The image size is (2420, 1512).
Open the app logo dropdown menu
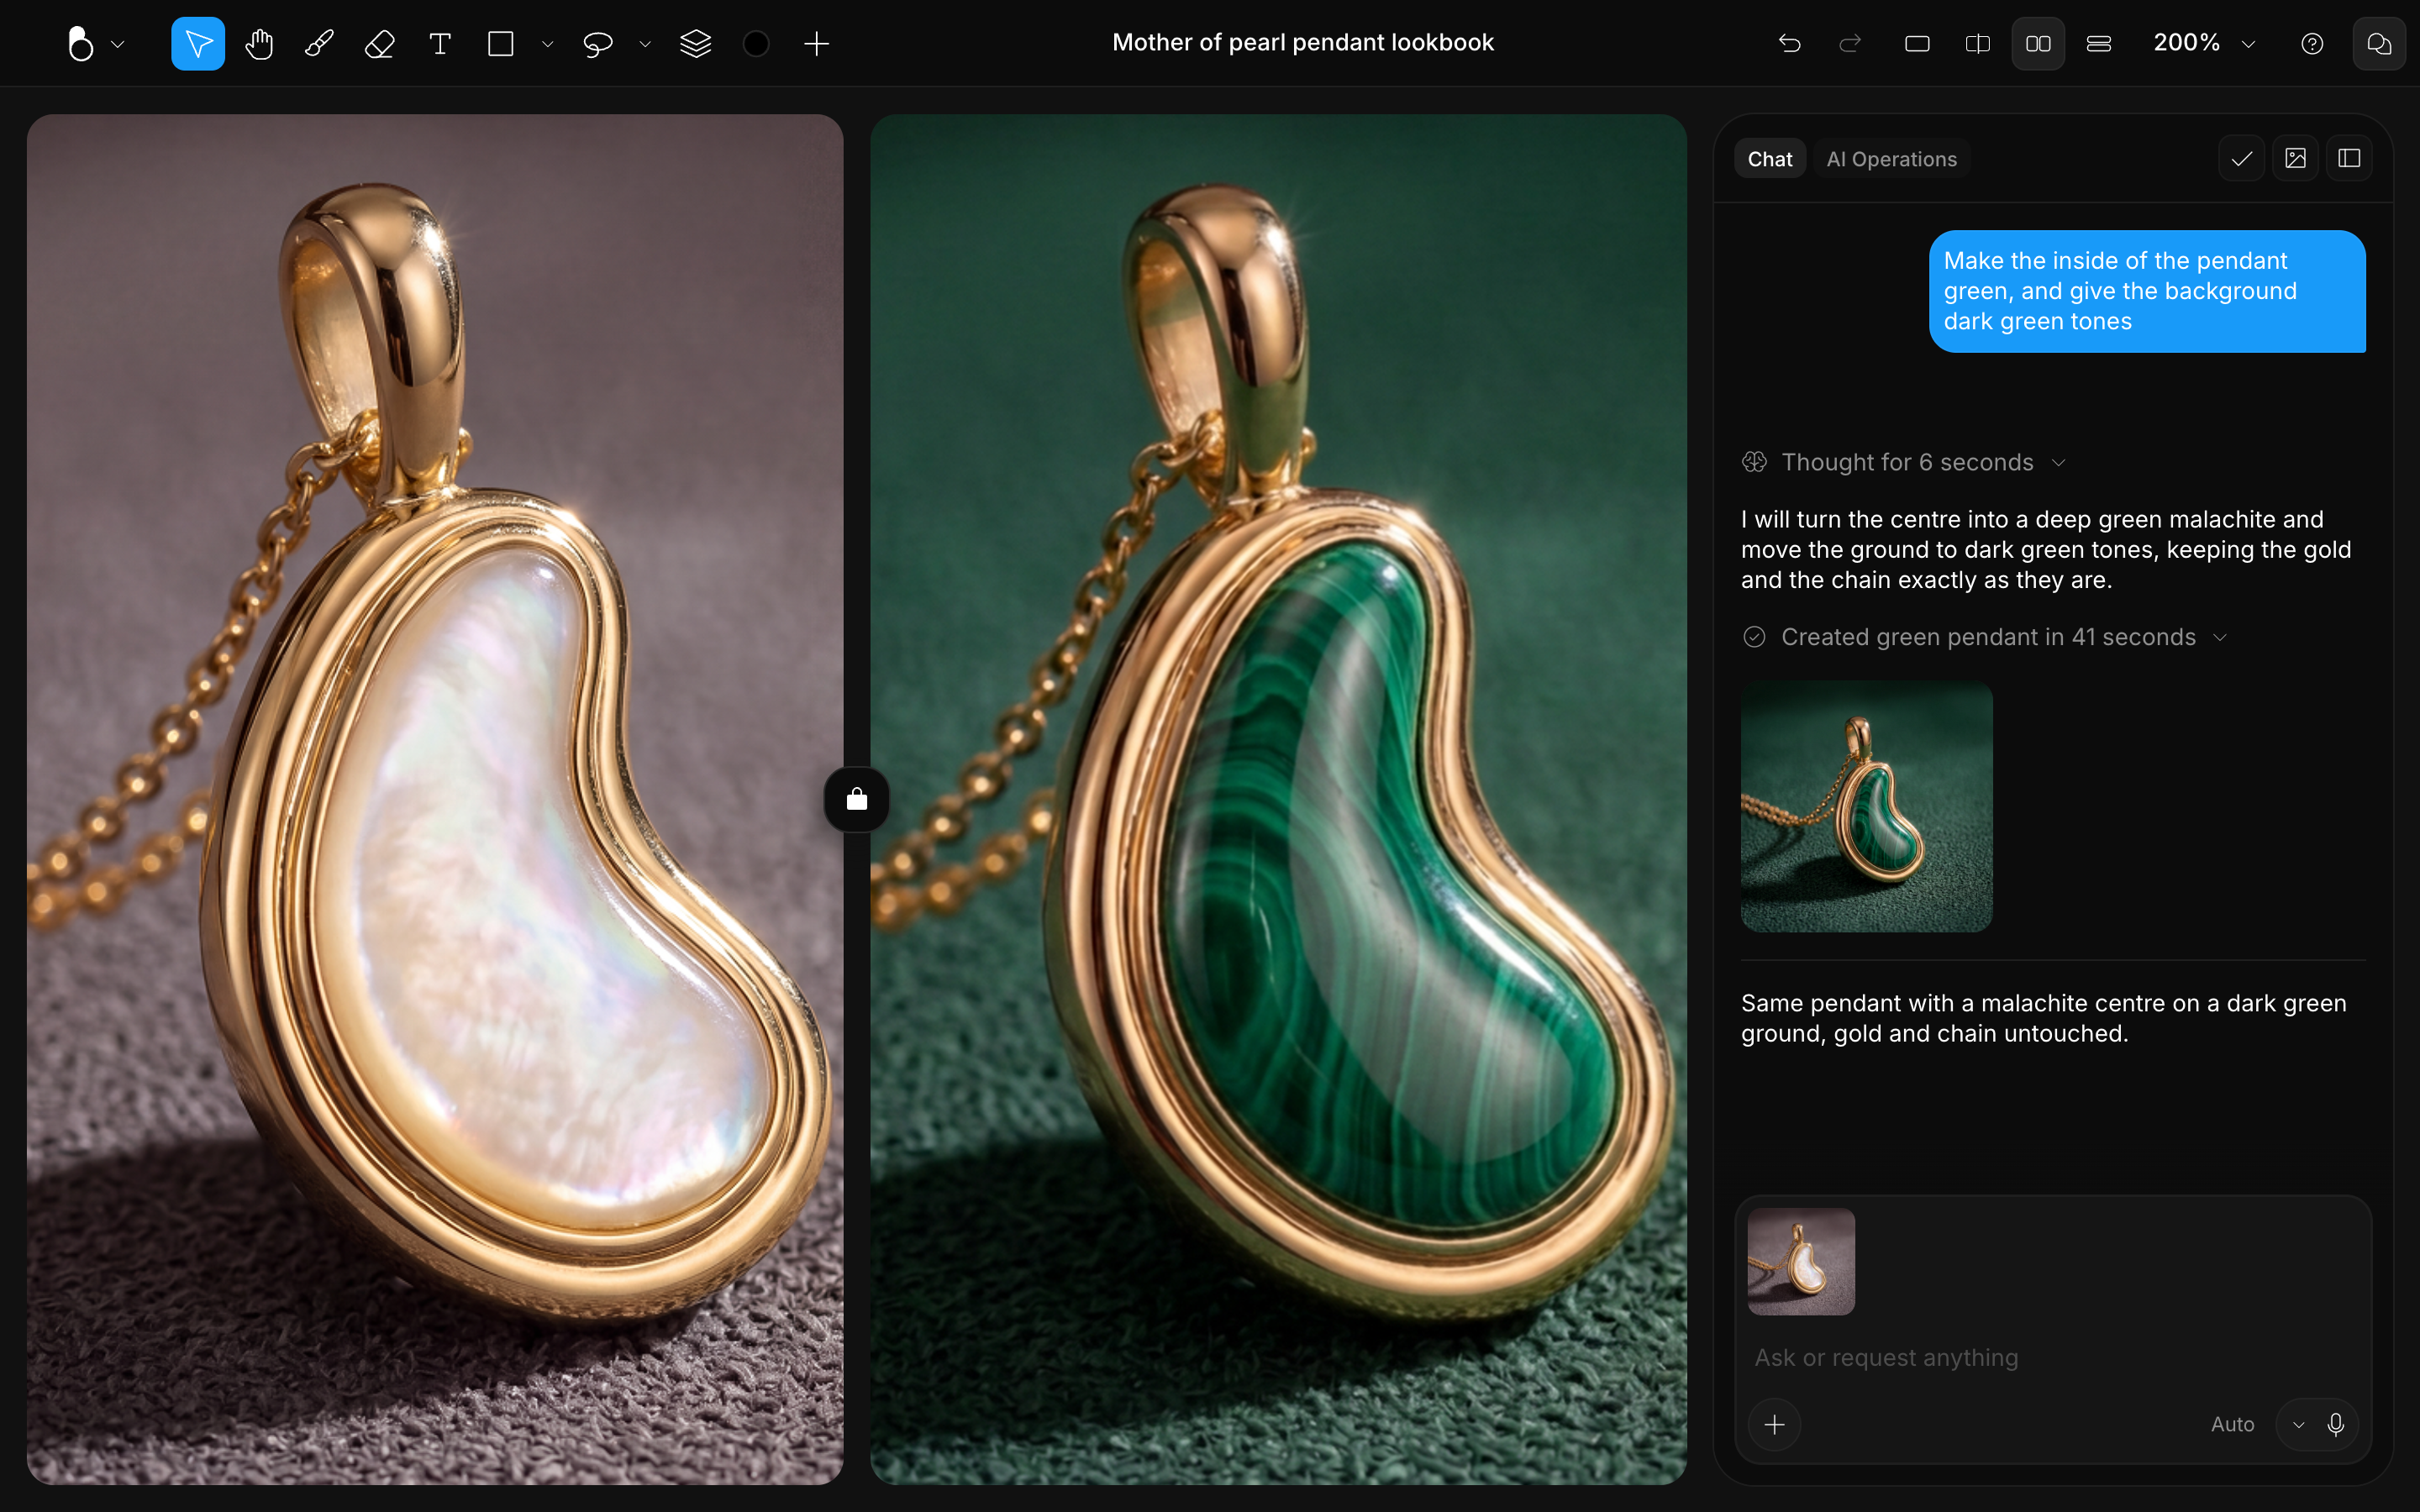[95, 44]
